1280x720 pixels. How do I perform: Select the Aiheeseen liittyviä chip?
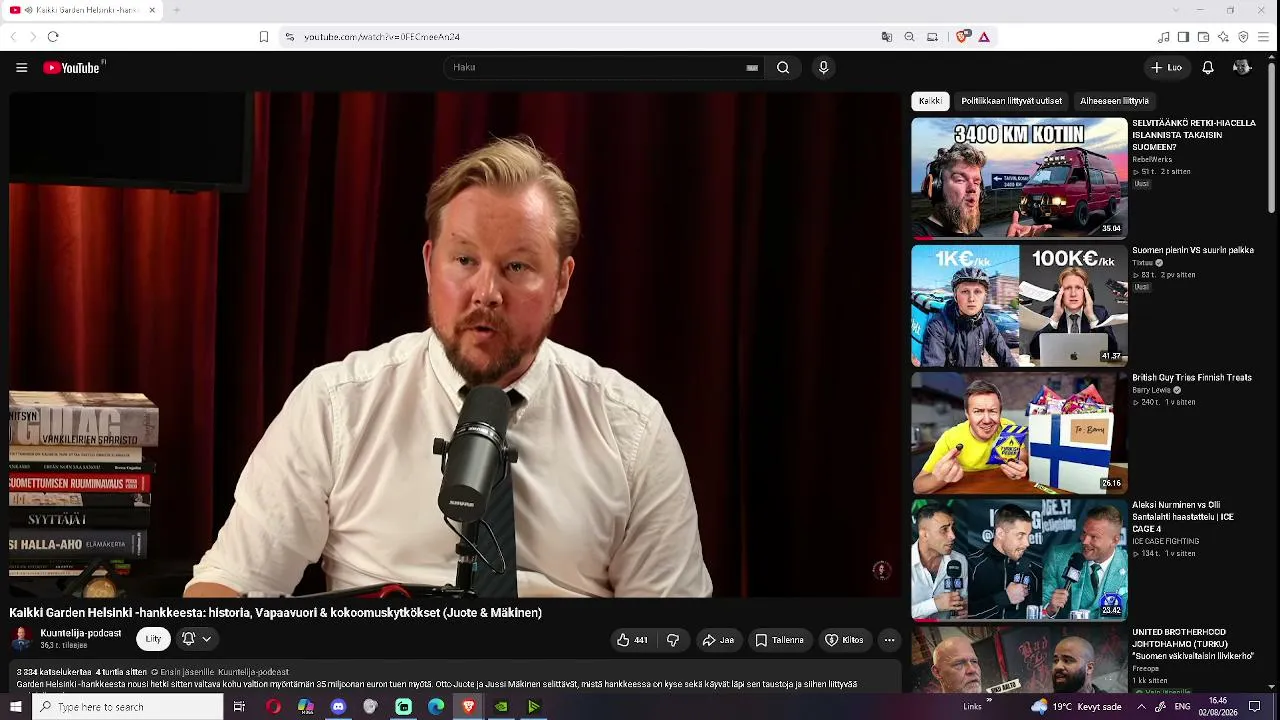[1114, 101]
